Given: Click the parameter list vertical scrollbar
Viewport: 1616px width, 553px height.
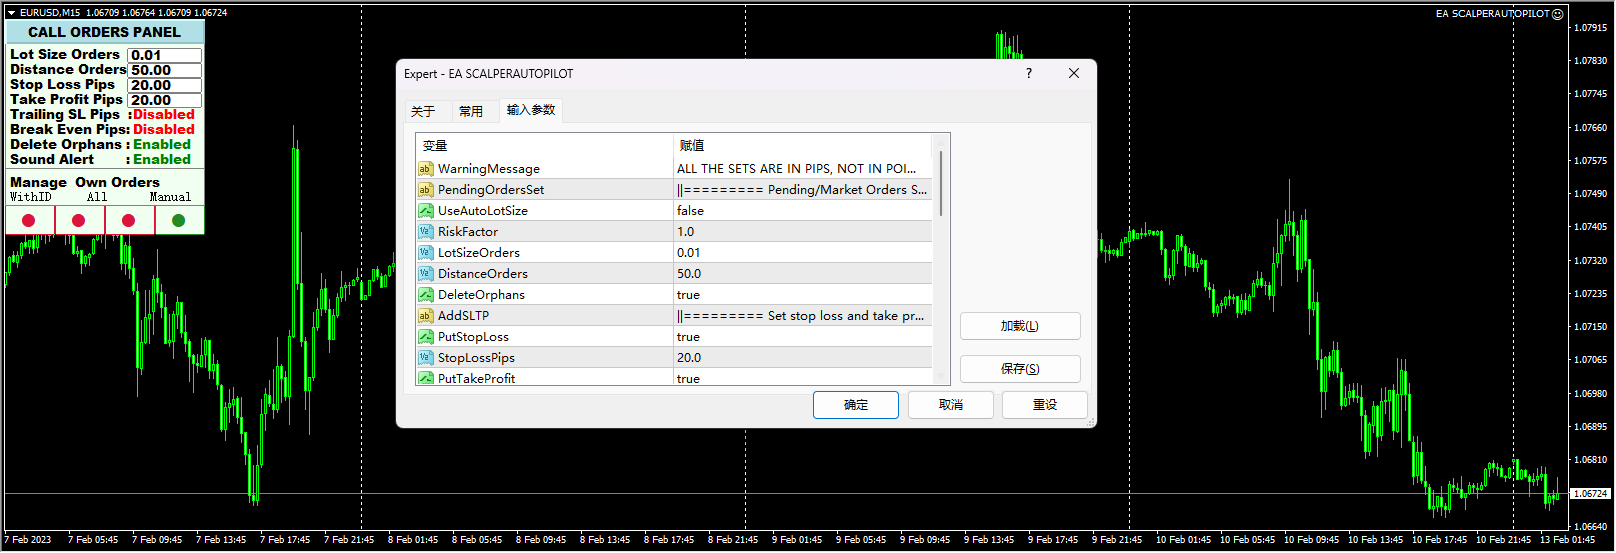Looking at the screenshot, I should 940,184.
